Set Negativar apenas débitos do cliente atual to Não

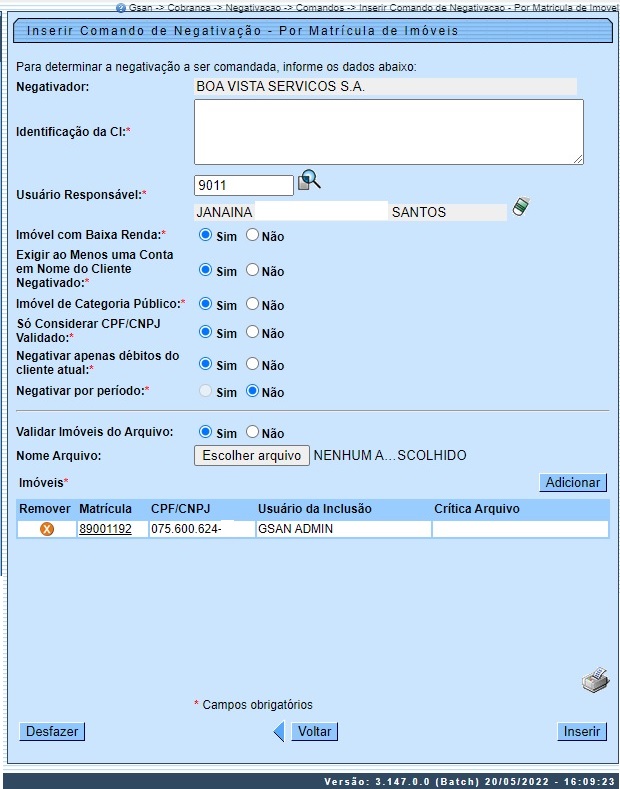[x=253, y=364]
